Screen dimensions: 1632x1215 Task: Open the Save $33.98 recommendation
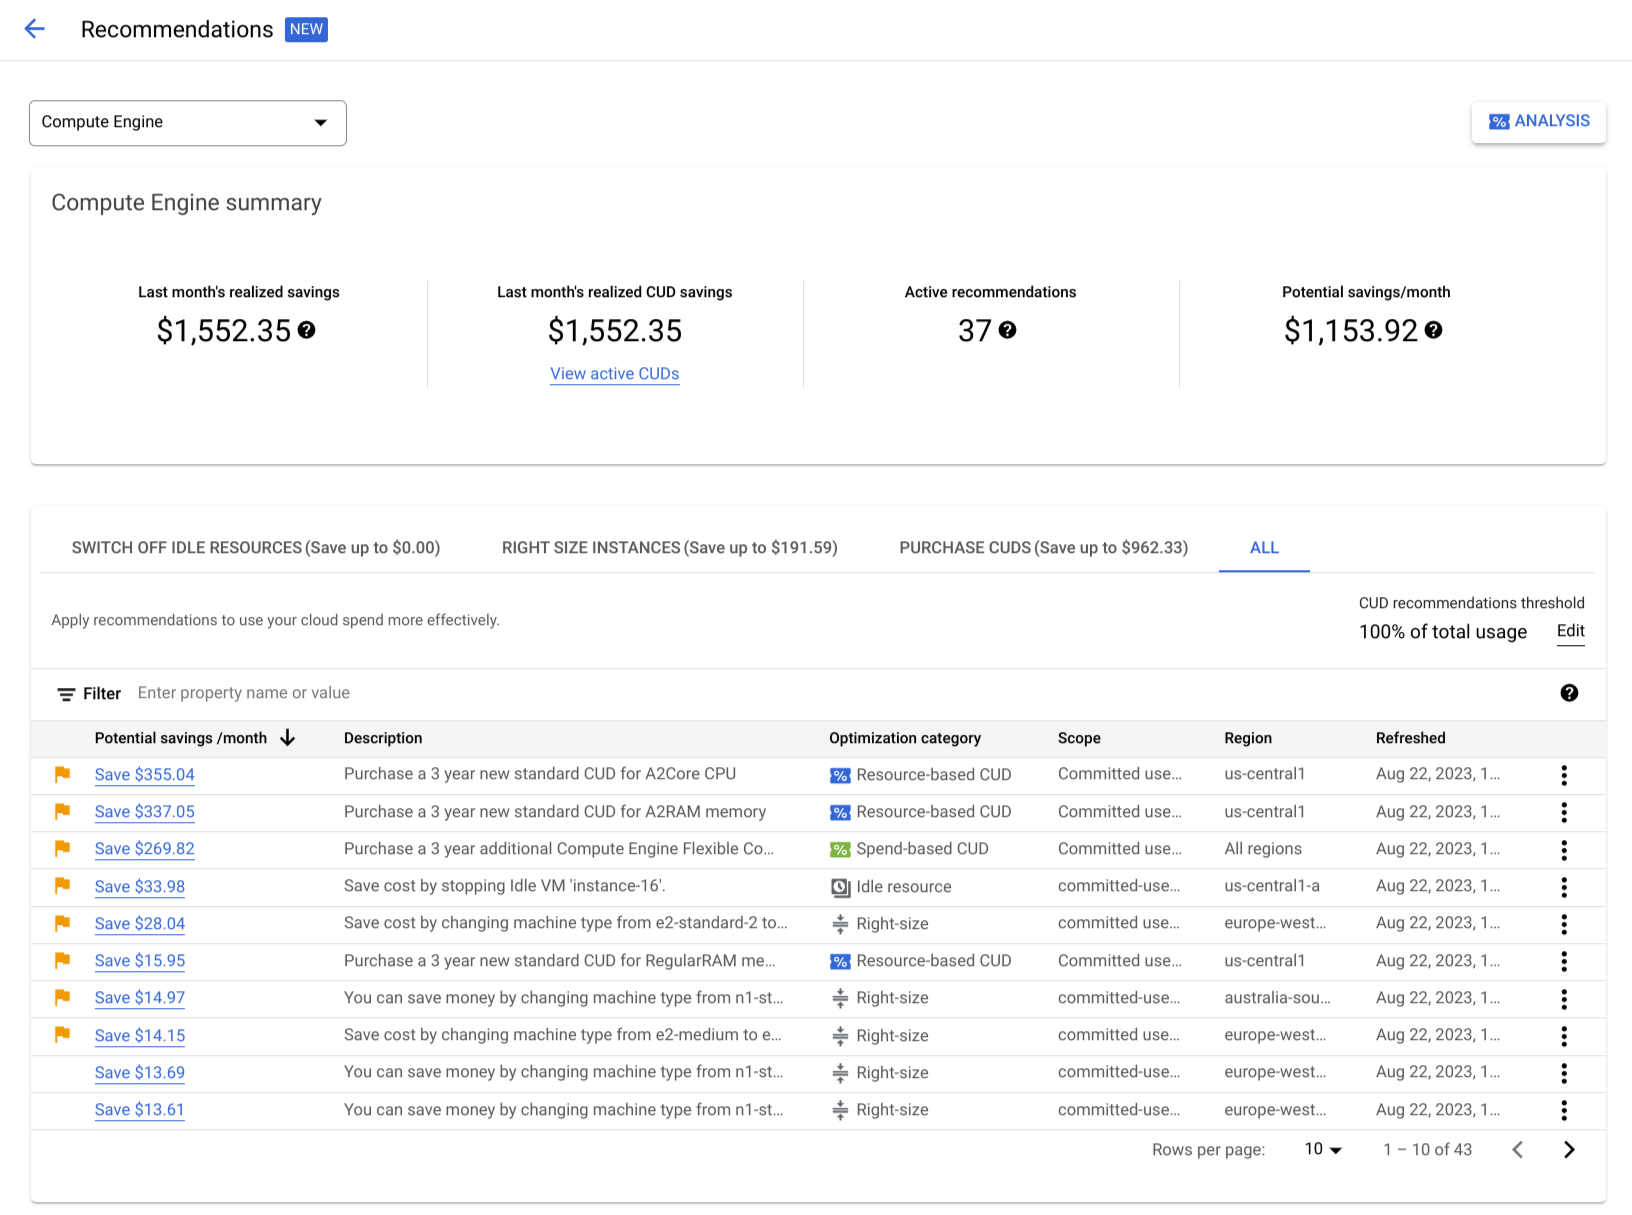point(140,887)
